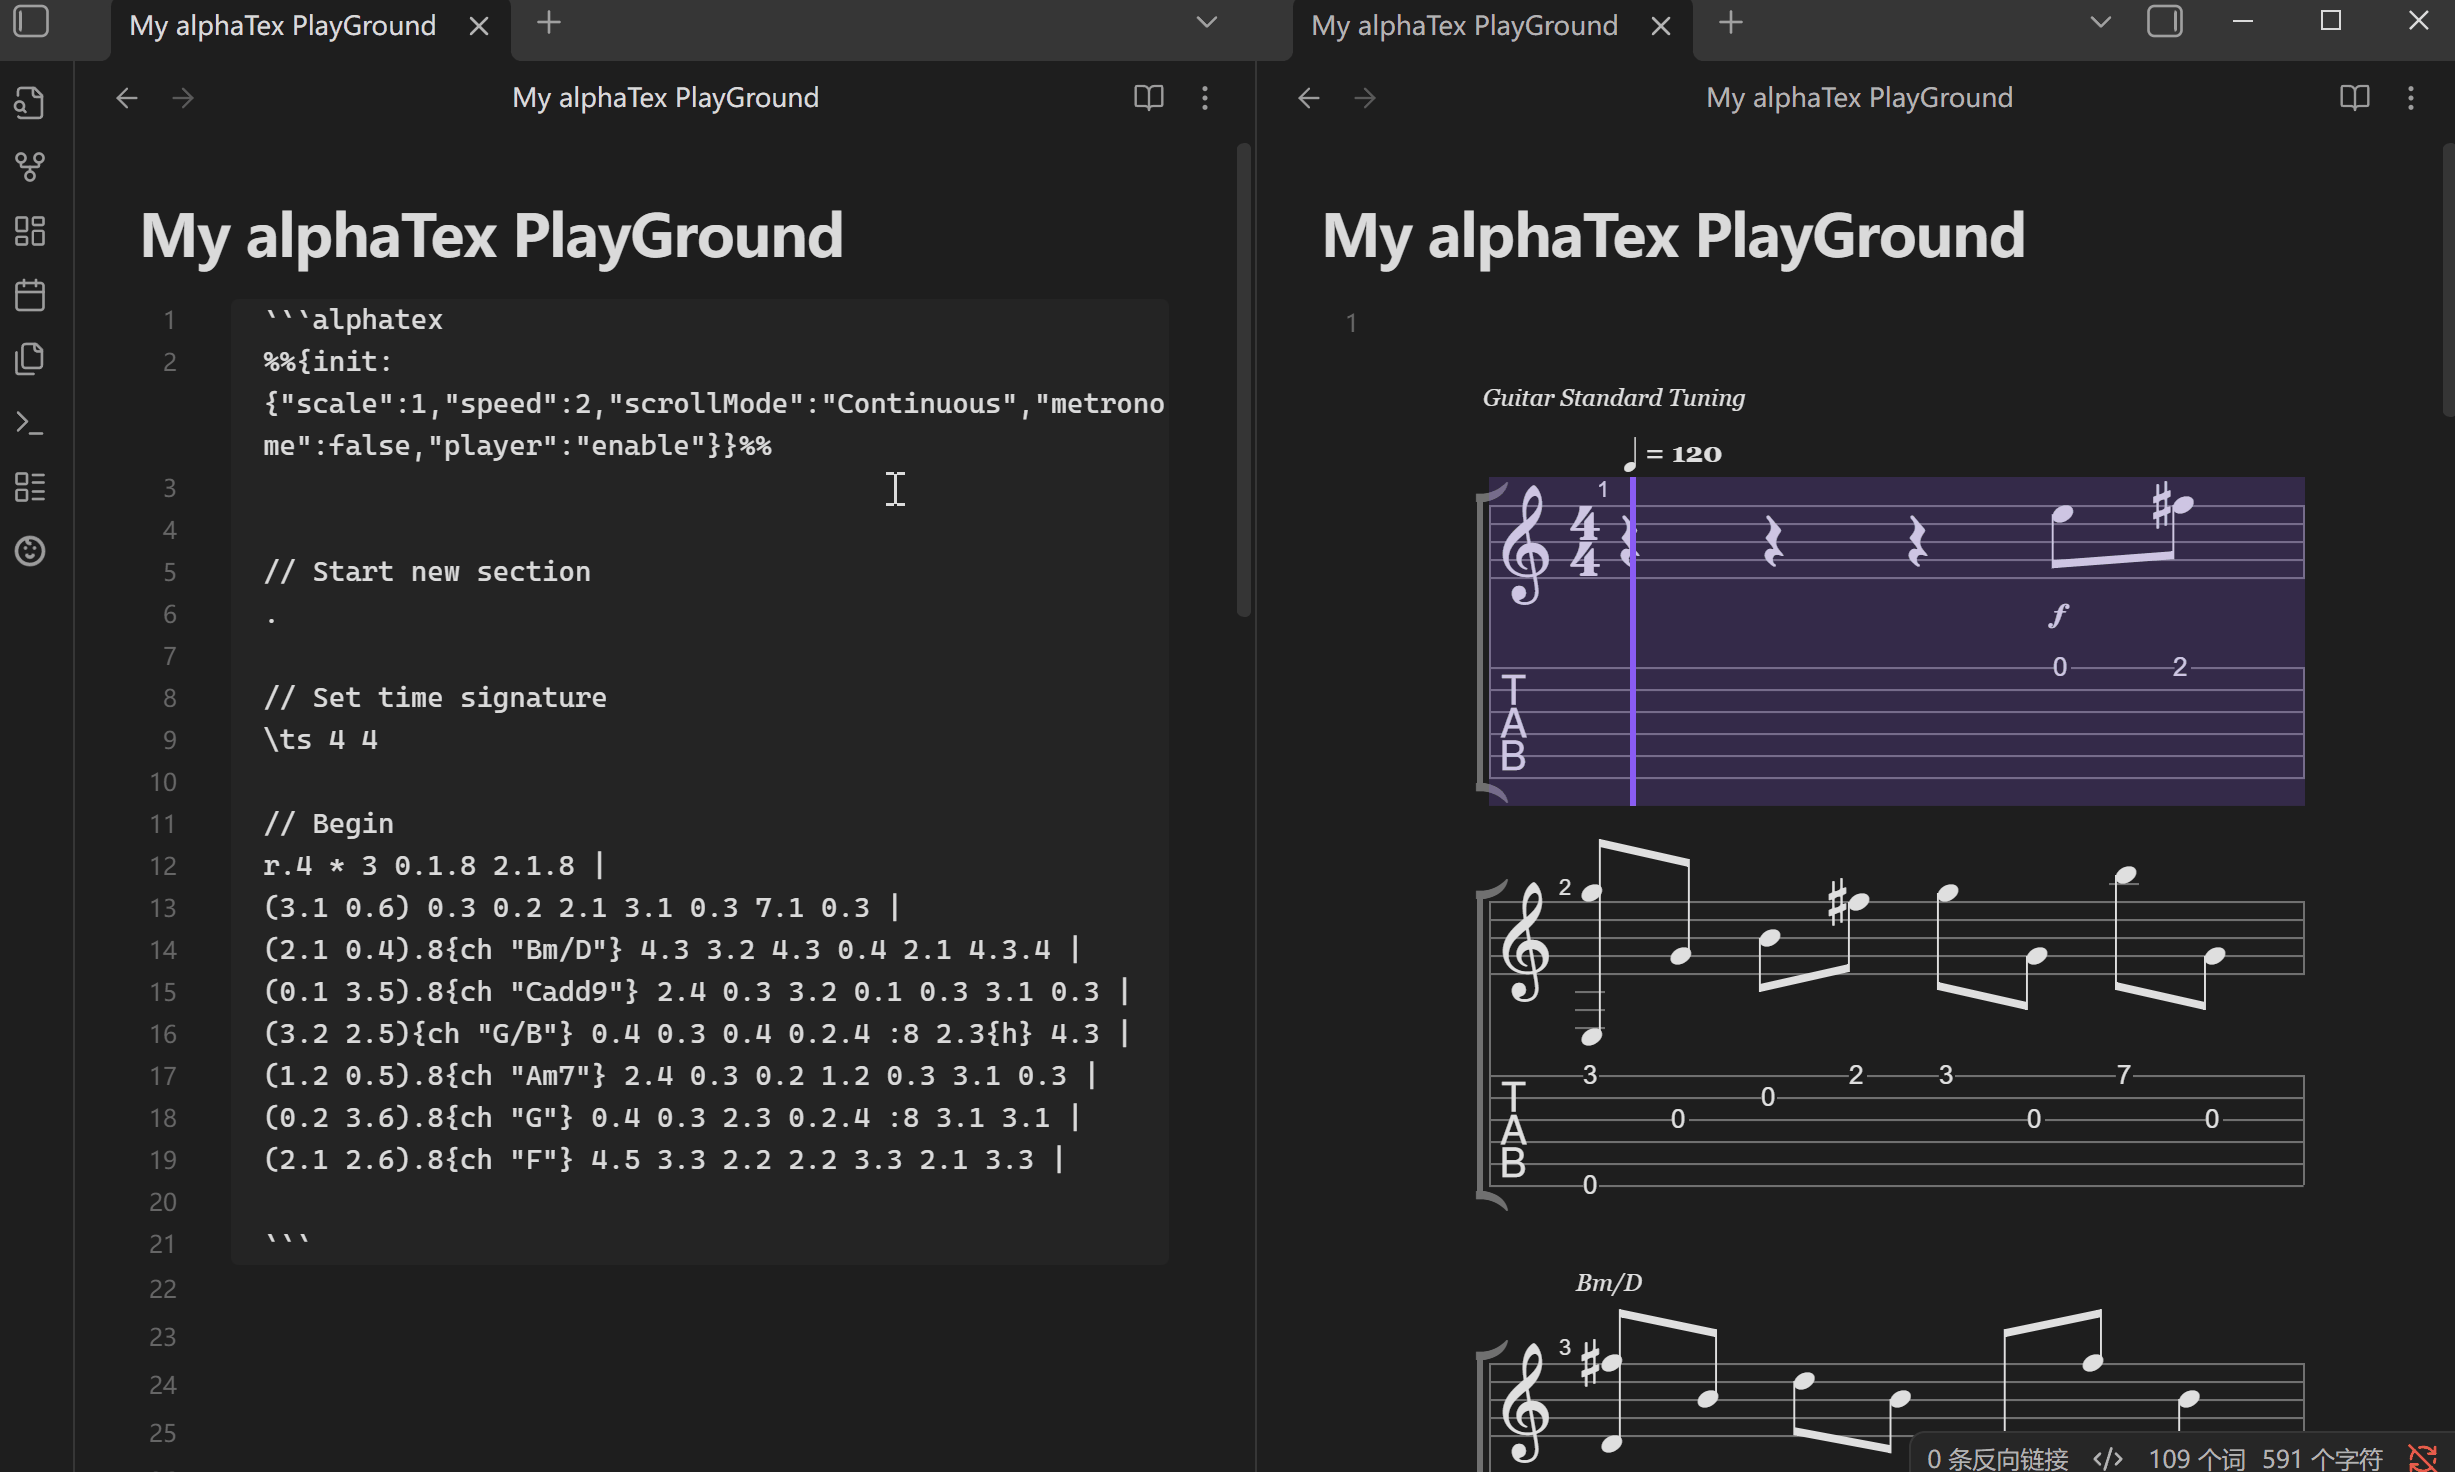Screen dimensions: 2455x1472
Task: Expand the left pane tab list dropdown
Action: 1207,22
